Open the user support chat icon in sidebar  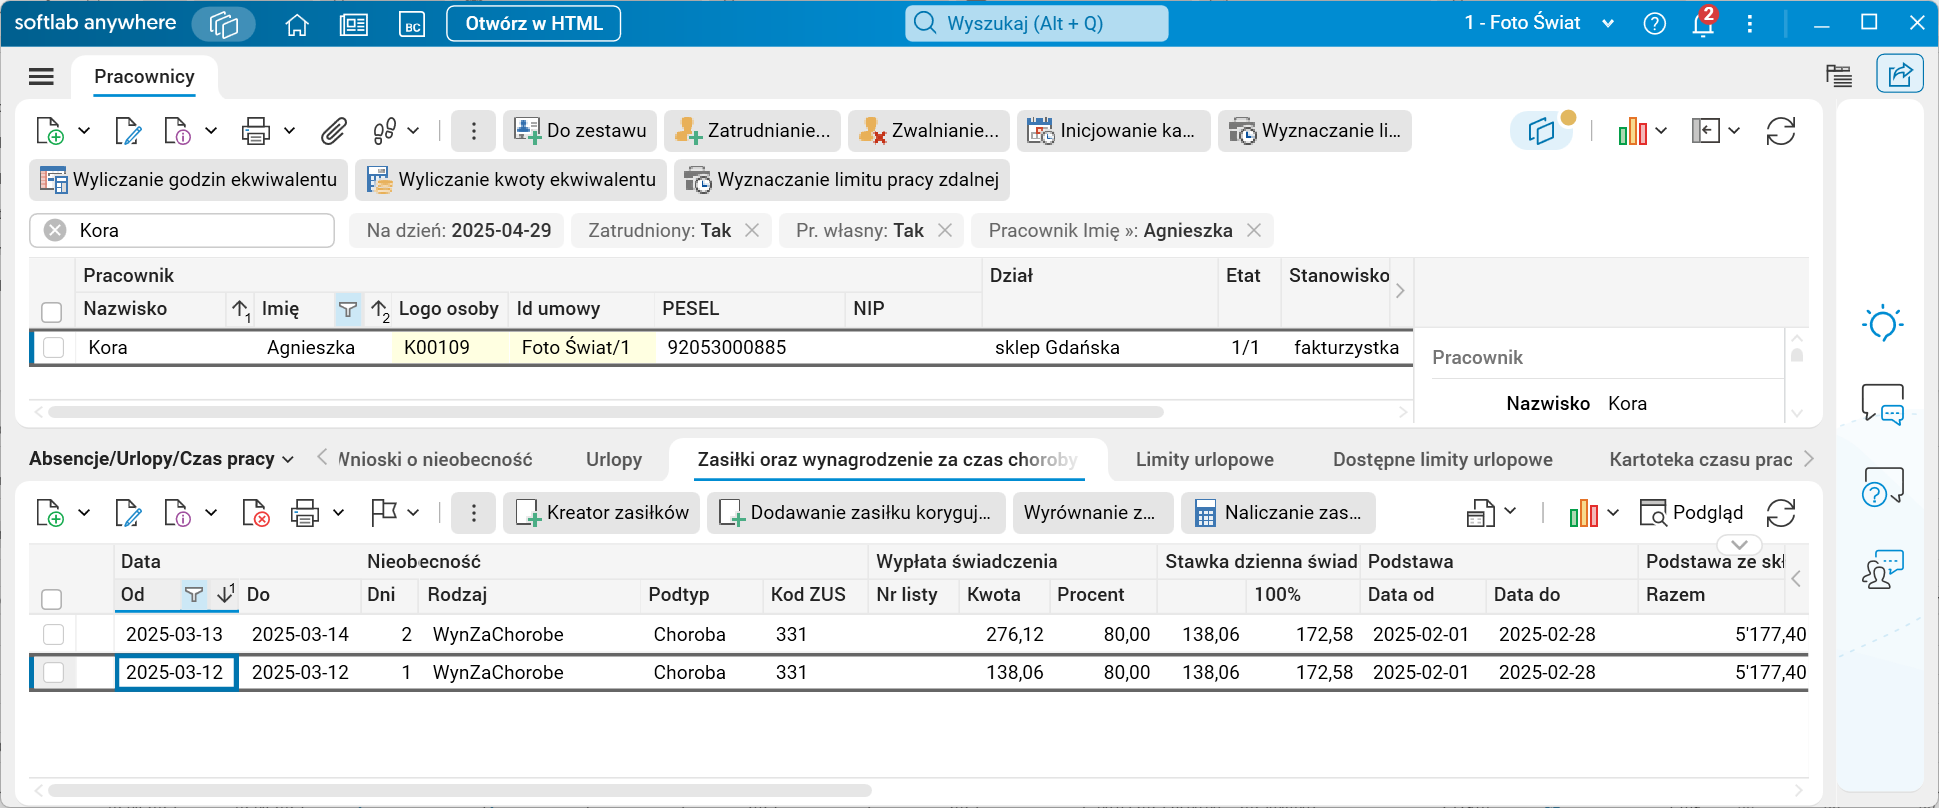1883,569
